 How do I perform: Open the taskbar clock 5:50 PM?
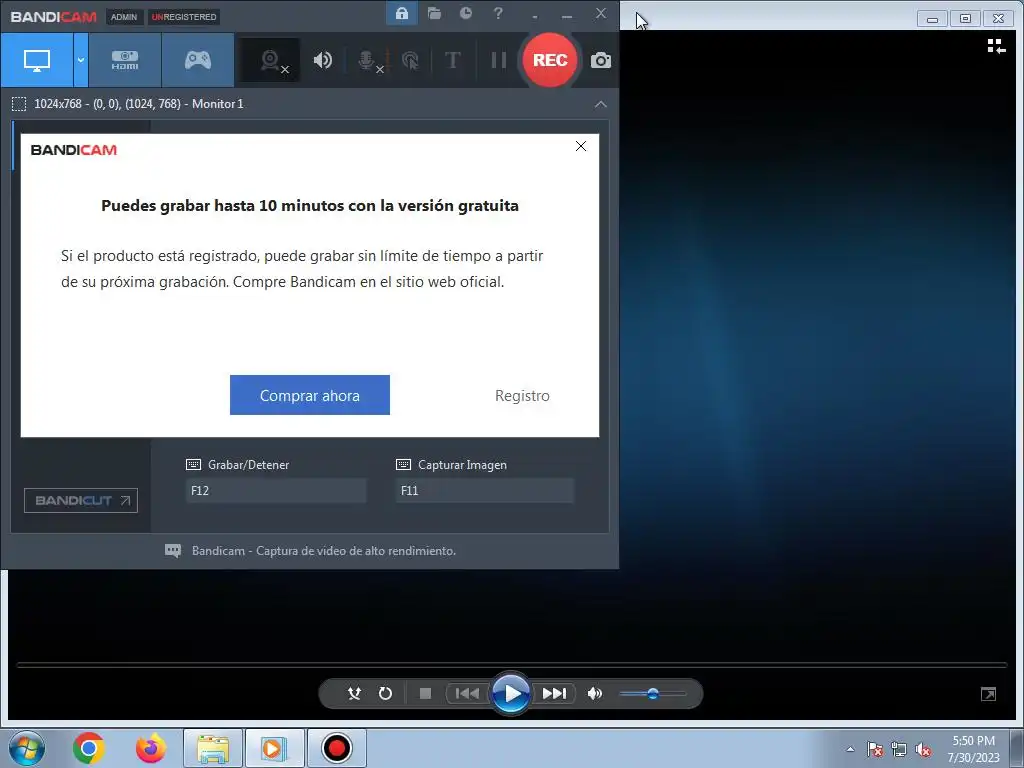coord(973,749)
